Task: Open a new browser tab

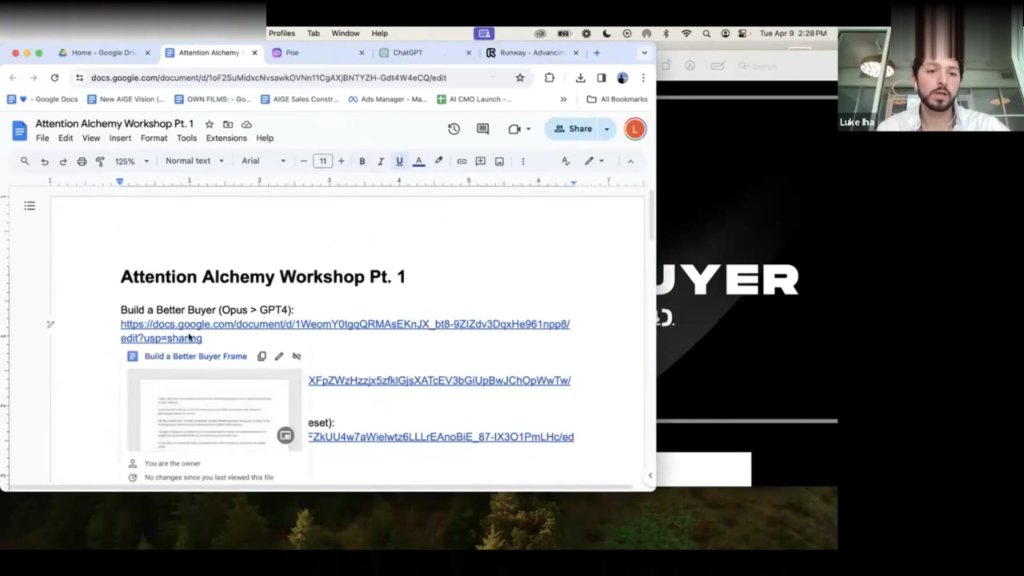Action: click(x=597, y=53)
